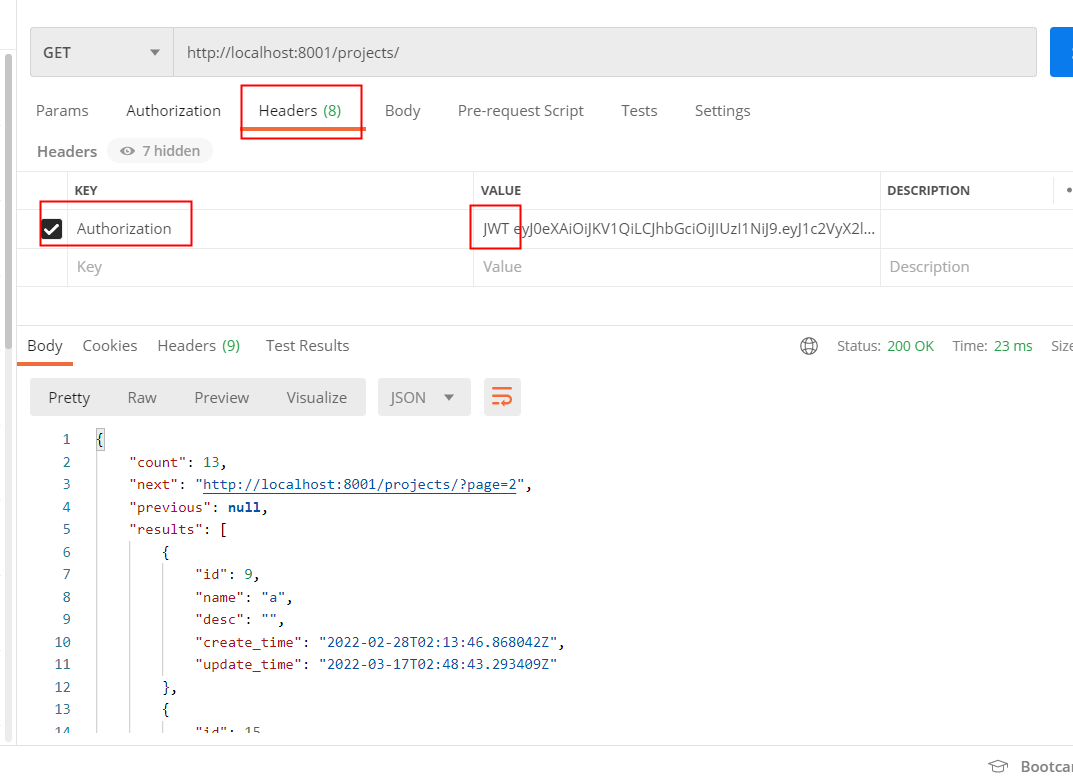Screen dimensions: 1073x776
Task: Click the empty Value placeholder field
Action: pos(677,267)
